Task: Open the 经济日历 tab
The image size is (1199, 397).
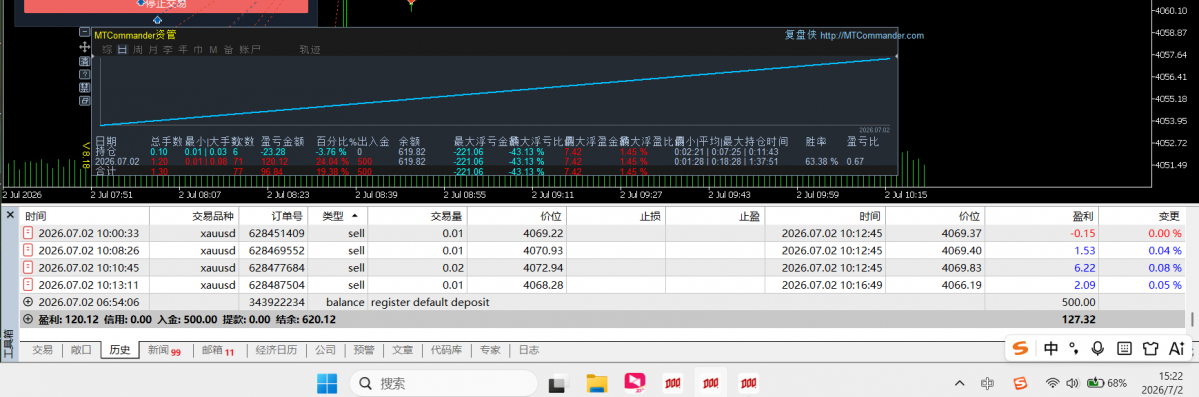Action: [276, 350]
